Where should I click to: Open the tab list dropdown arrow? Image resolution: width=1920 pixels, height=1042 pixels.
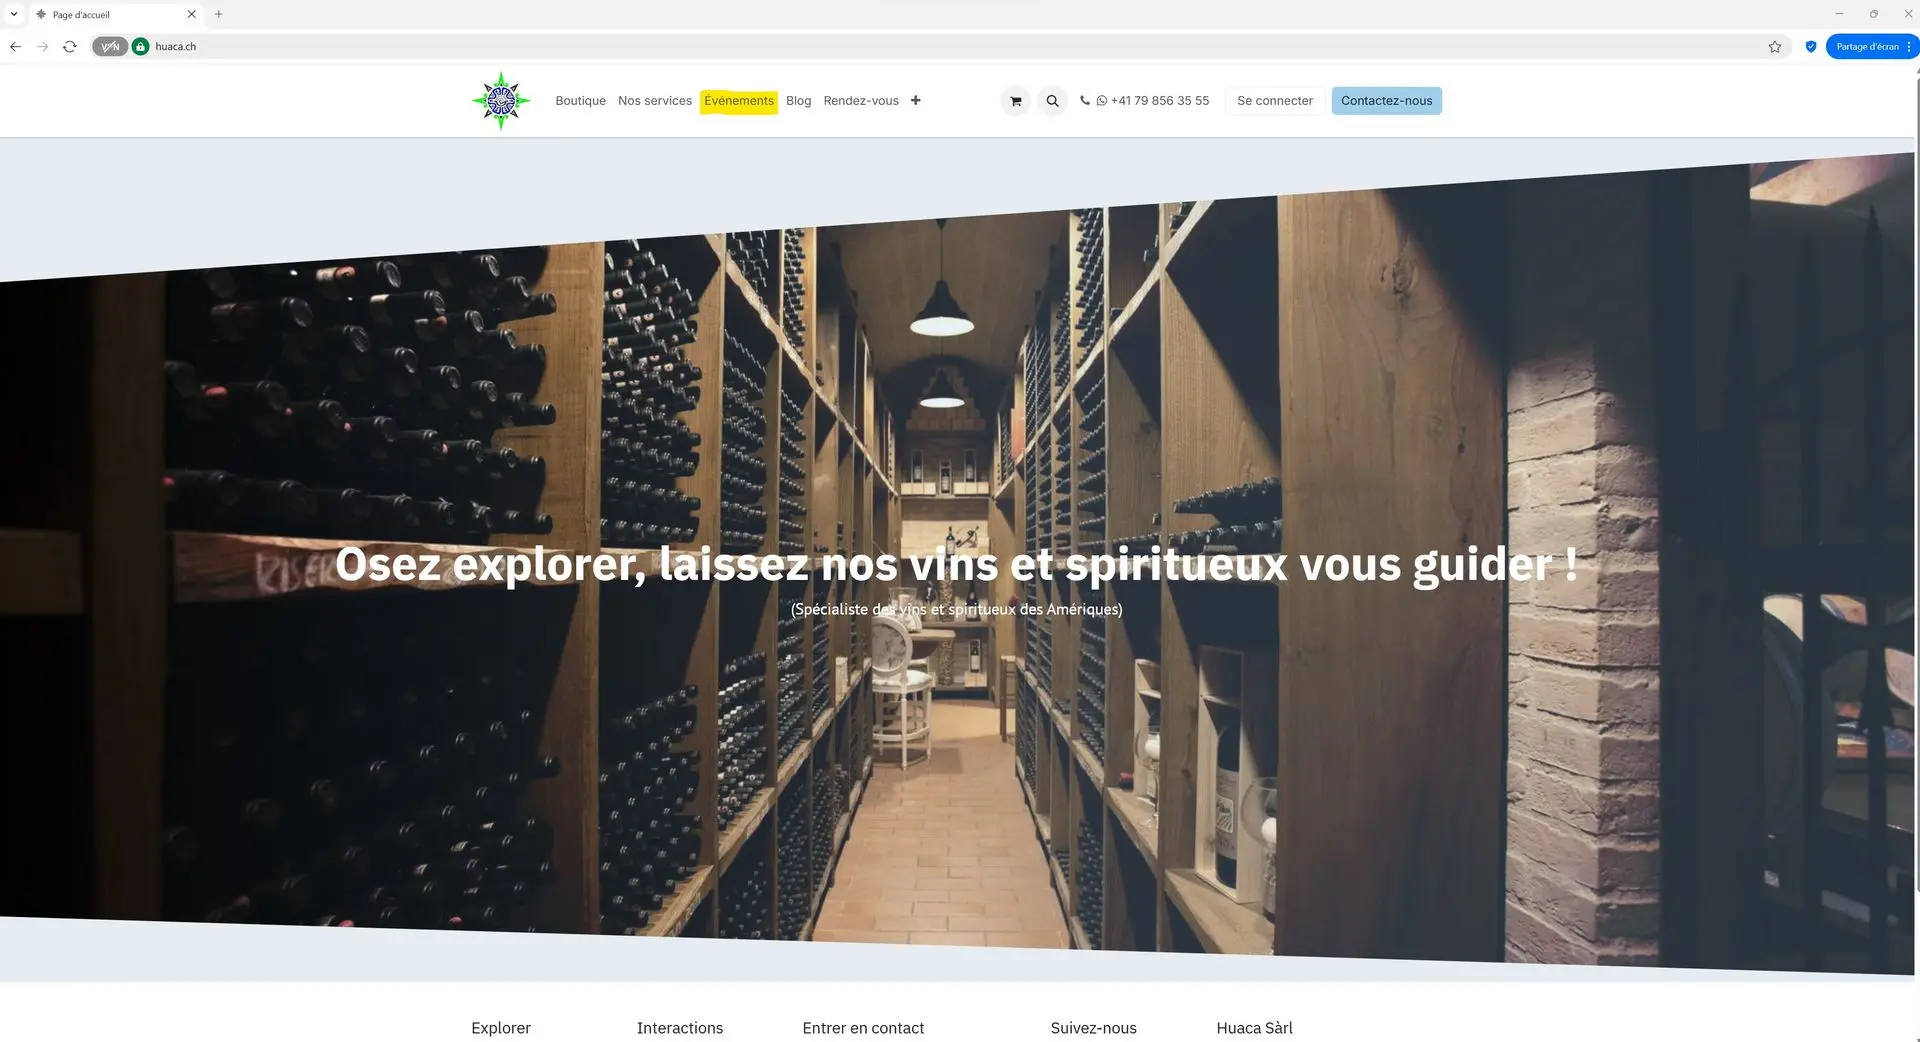[x=14, y=14]
